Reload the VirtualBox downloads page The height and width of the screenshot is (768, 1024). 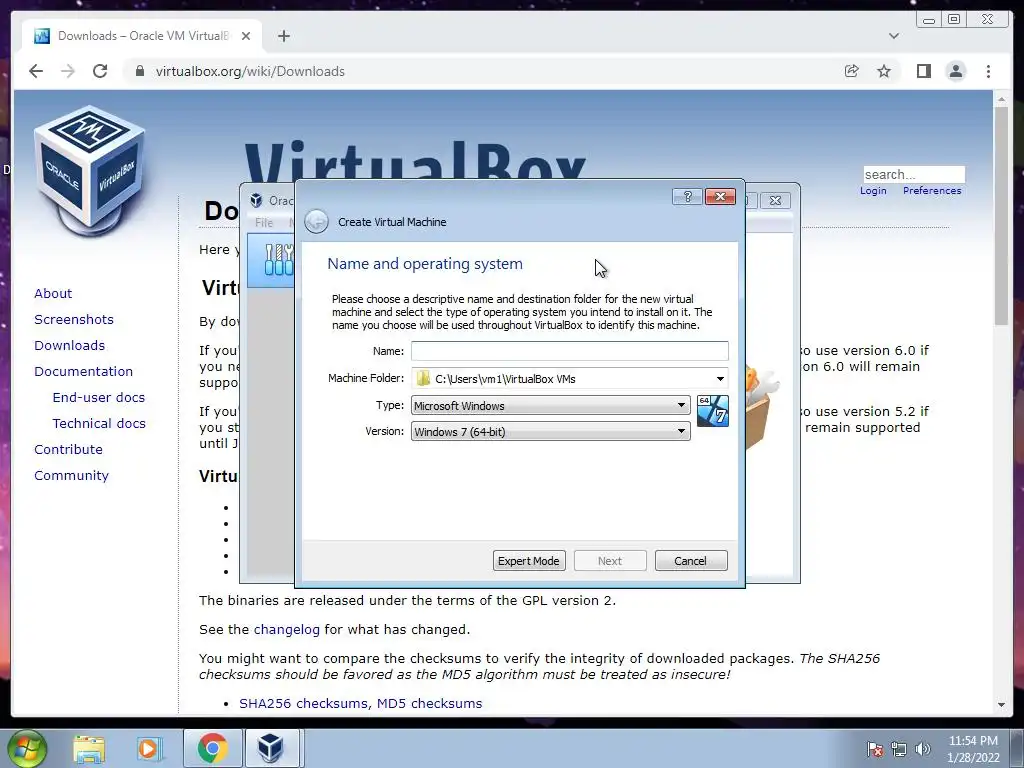click(x=100, y=71)
